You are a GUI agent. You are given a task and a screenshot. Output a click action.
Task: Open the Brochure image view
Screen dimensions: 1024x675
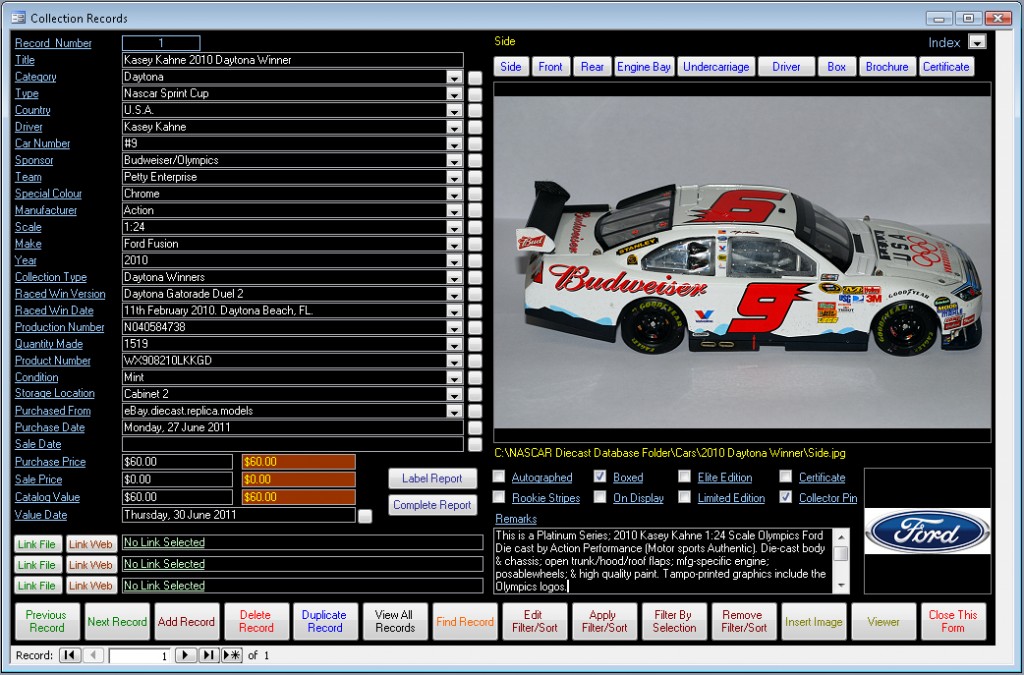887,67
